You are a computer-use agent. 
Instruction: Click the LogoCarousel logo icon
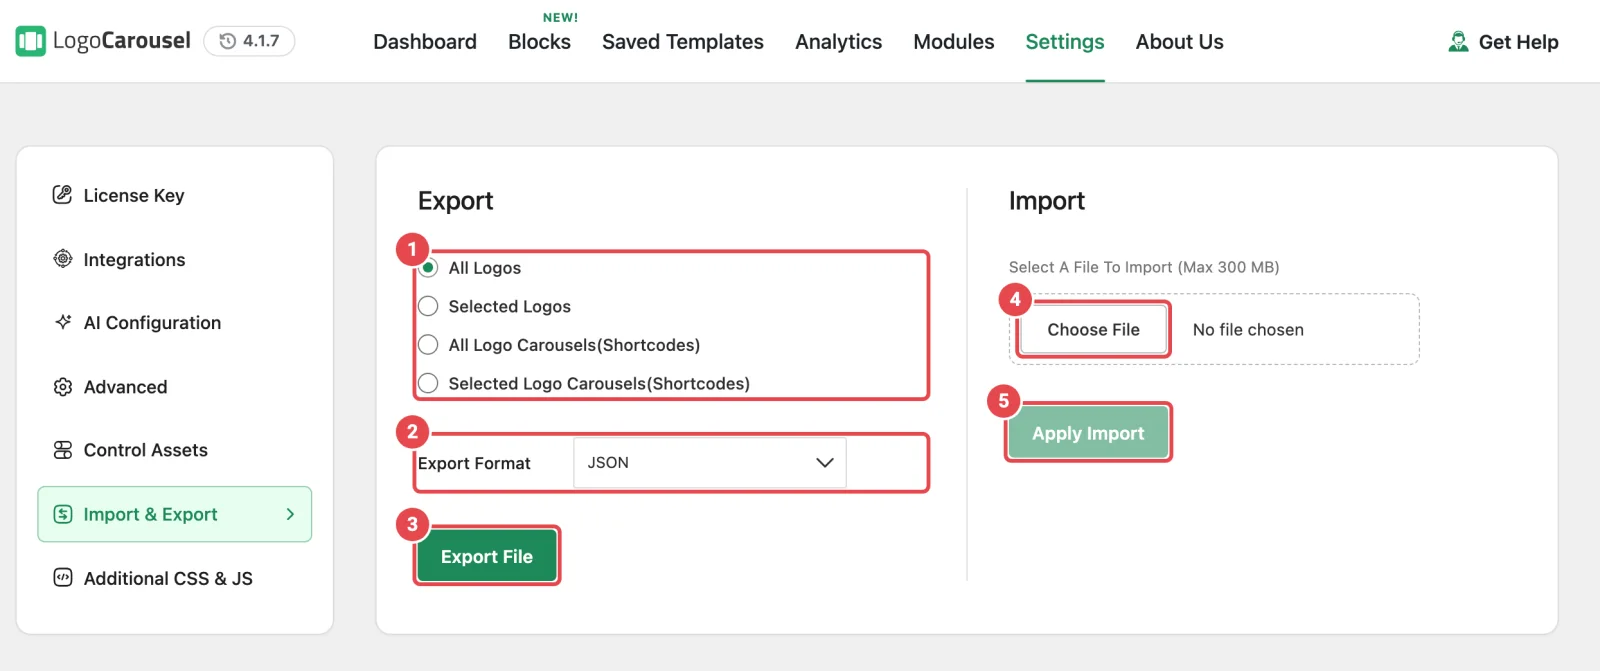pos(31,41)
